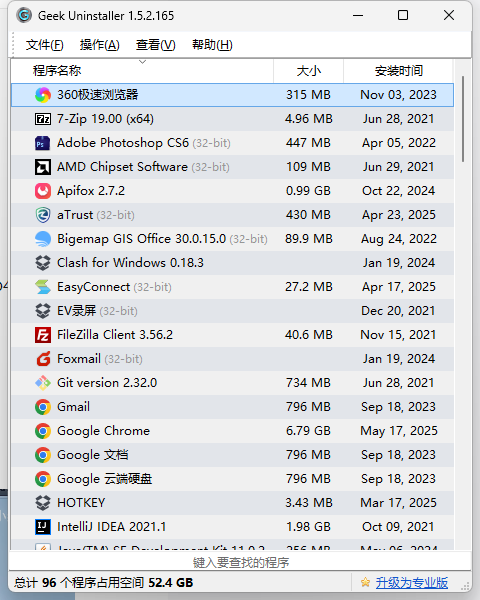Click the 1.98 GB size value
480x600 pixels.
308,527
